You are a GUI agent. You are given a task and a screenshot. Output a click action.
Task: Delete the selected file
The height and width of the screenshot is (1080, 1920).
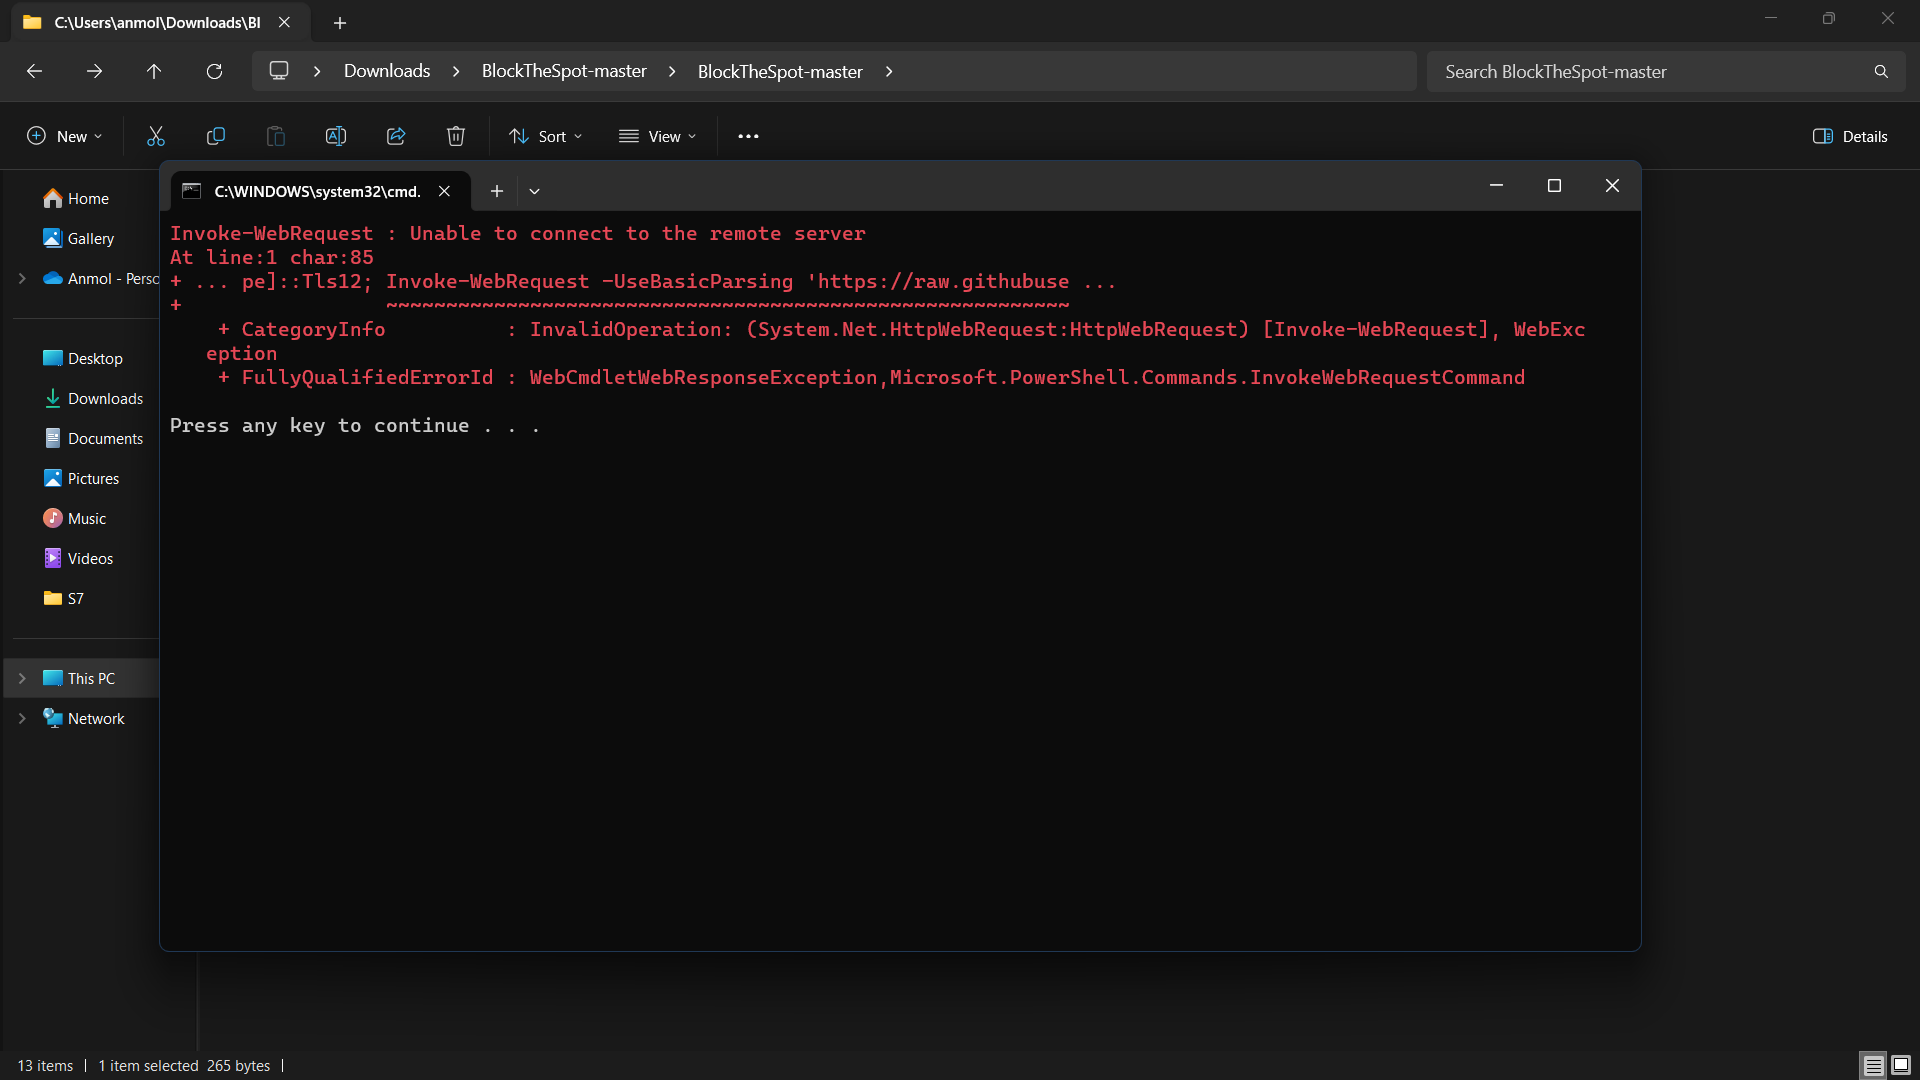pyautogui.click(x=456, y=136)
